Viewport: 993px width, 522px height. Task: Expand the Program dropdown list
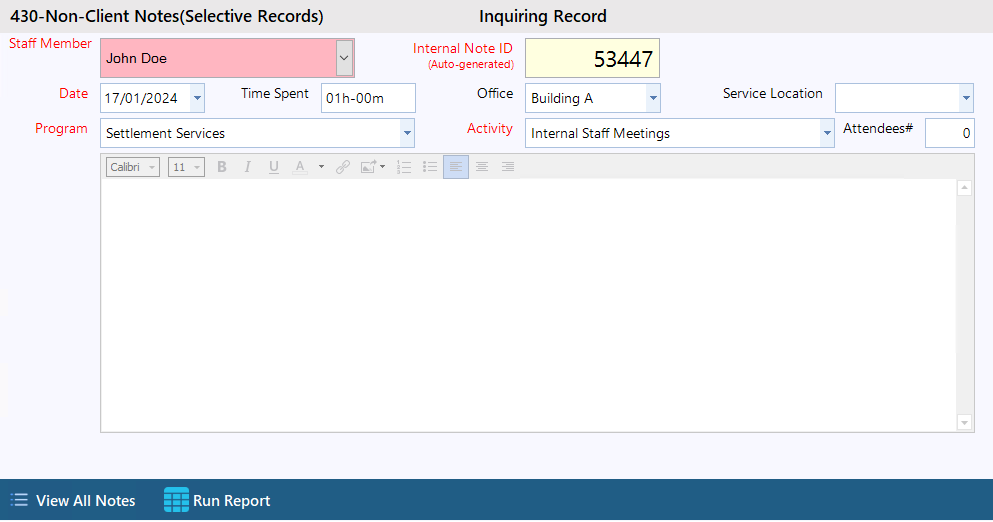coord(407,133)
